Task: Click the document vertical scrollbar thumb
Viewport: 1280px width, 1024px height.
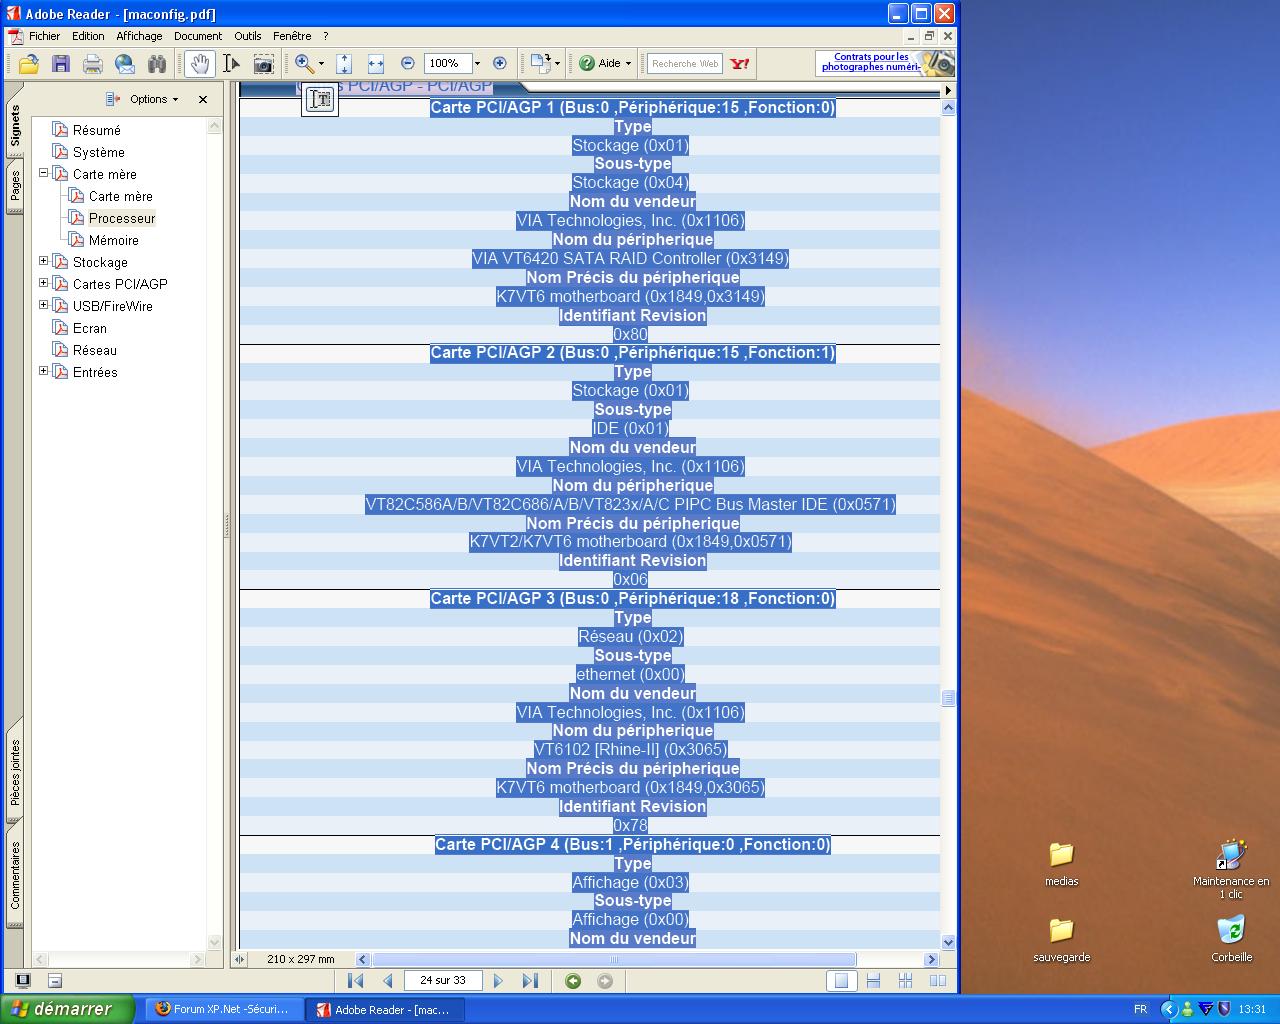Action: [948, 698]
